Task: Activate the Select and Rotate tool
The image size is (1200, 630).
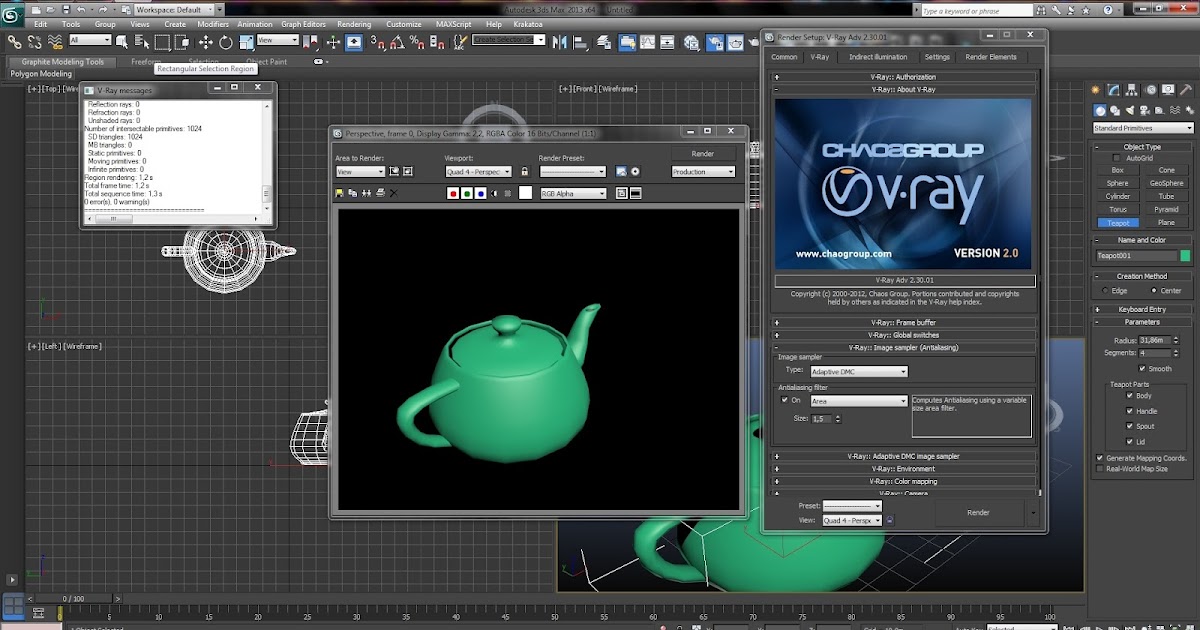Action: [226, 42]
